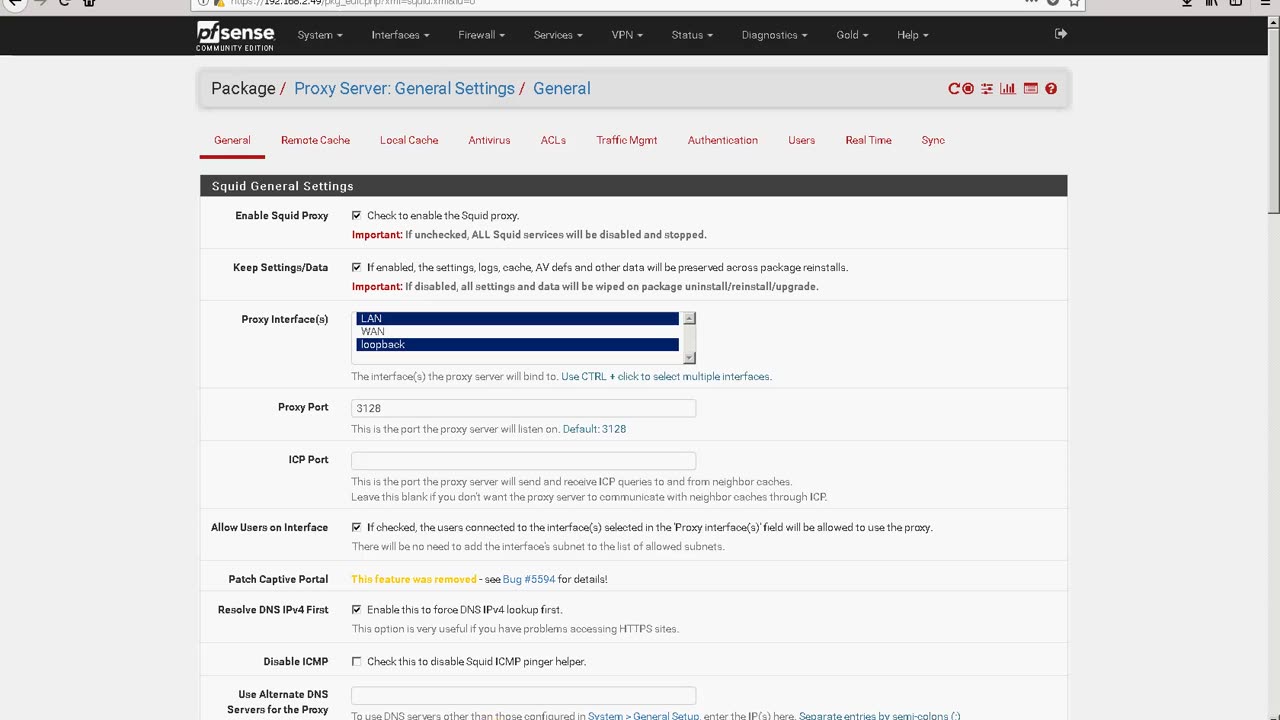Enable the Disable ICMP checkbox

click(356, 661)
